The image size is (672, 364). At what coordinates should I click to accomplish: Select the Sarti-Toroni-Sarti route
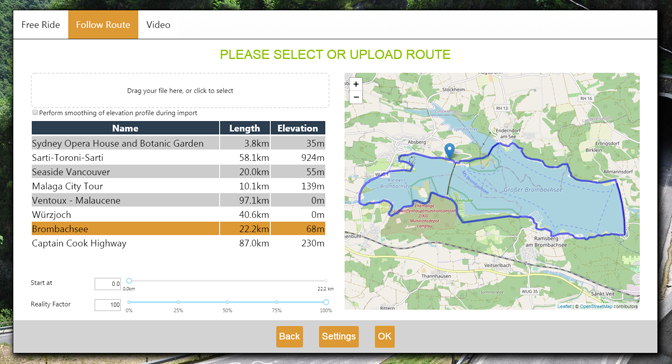point(178,158)
